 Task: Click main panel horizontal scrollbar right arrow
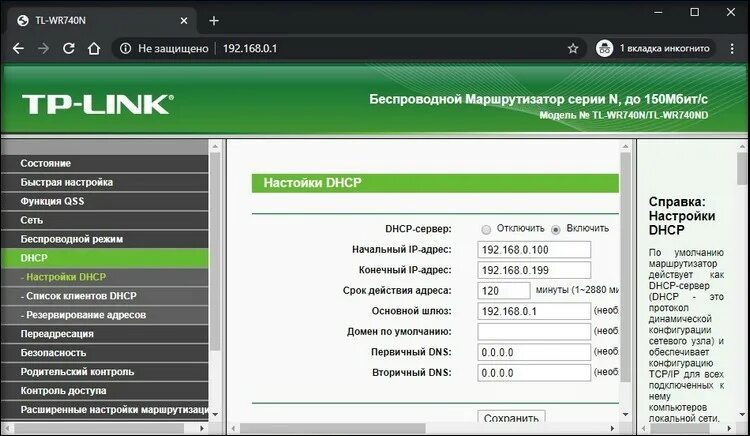coord(612,428)
